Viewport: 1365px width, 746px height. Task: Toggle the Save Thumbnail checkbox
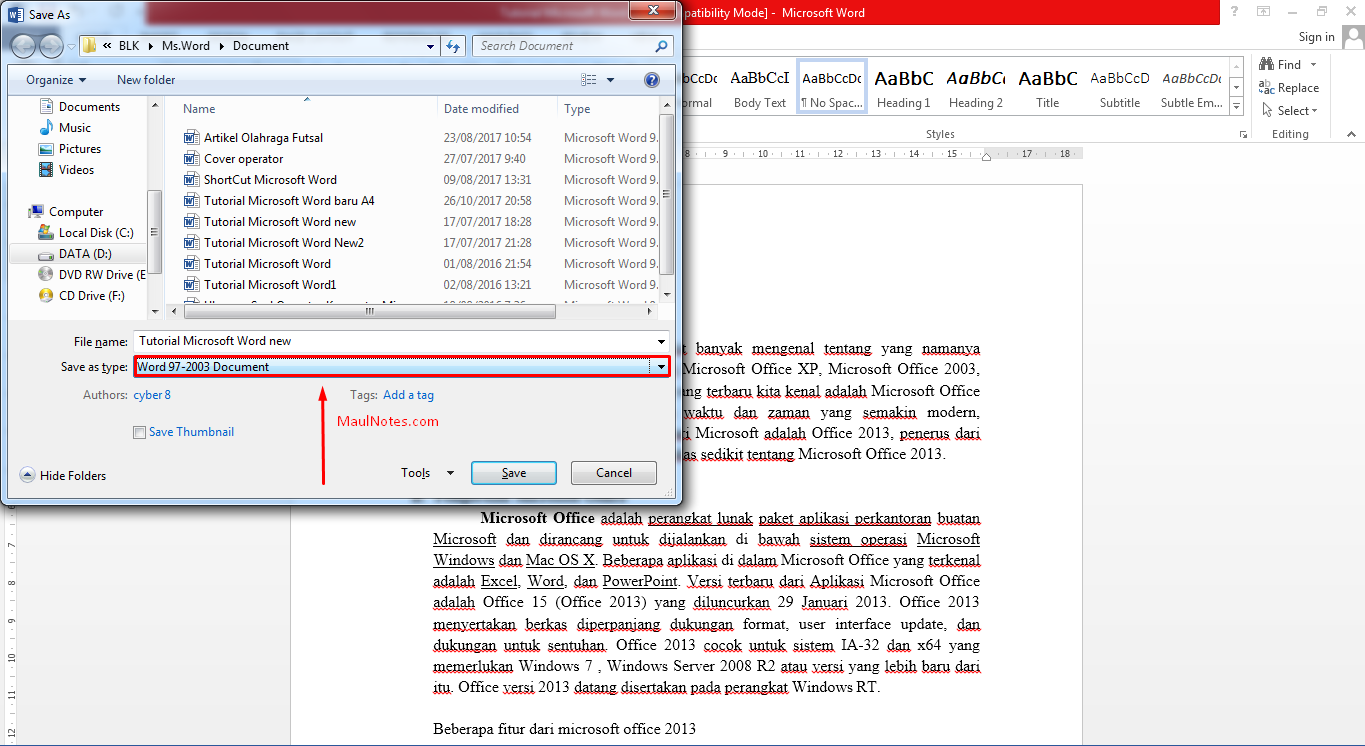(139, 432)
